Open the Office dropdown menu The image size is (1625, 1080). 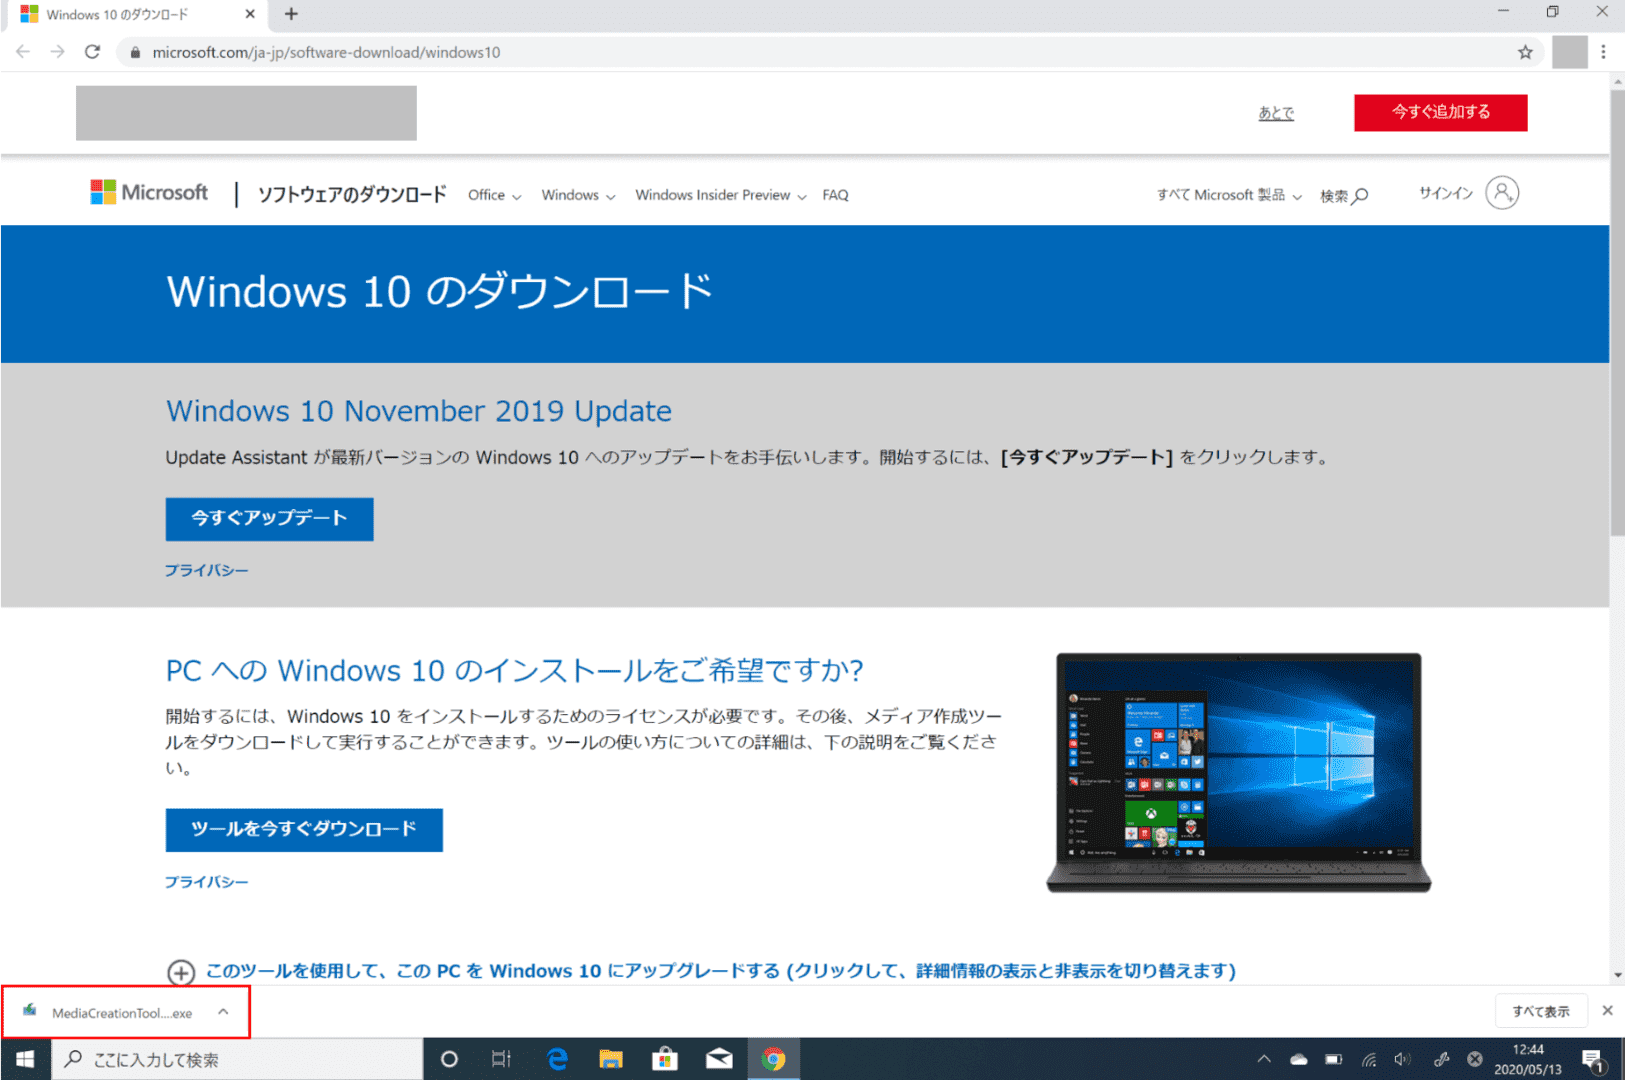494,195
